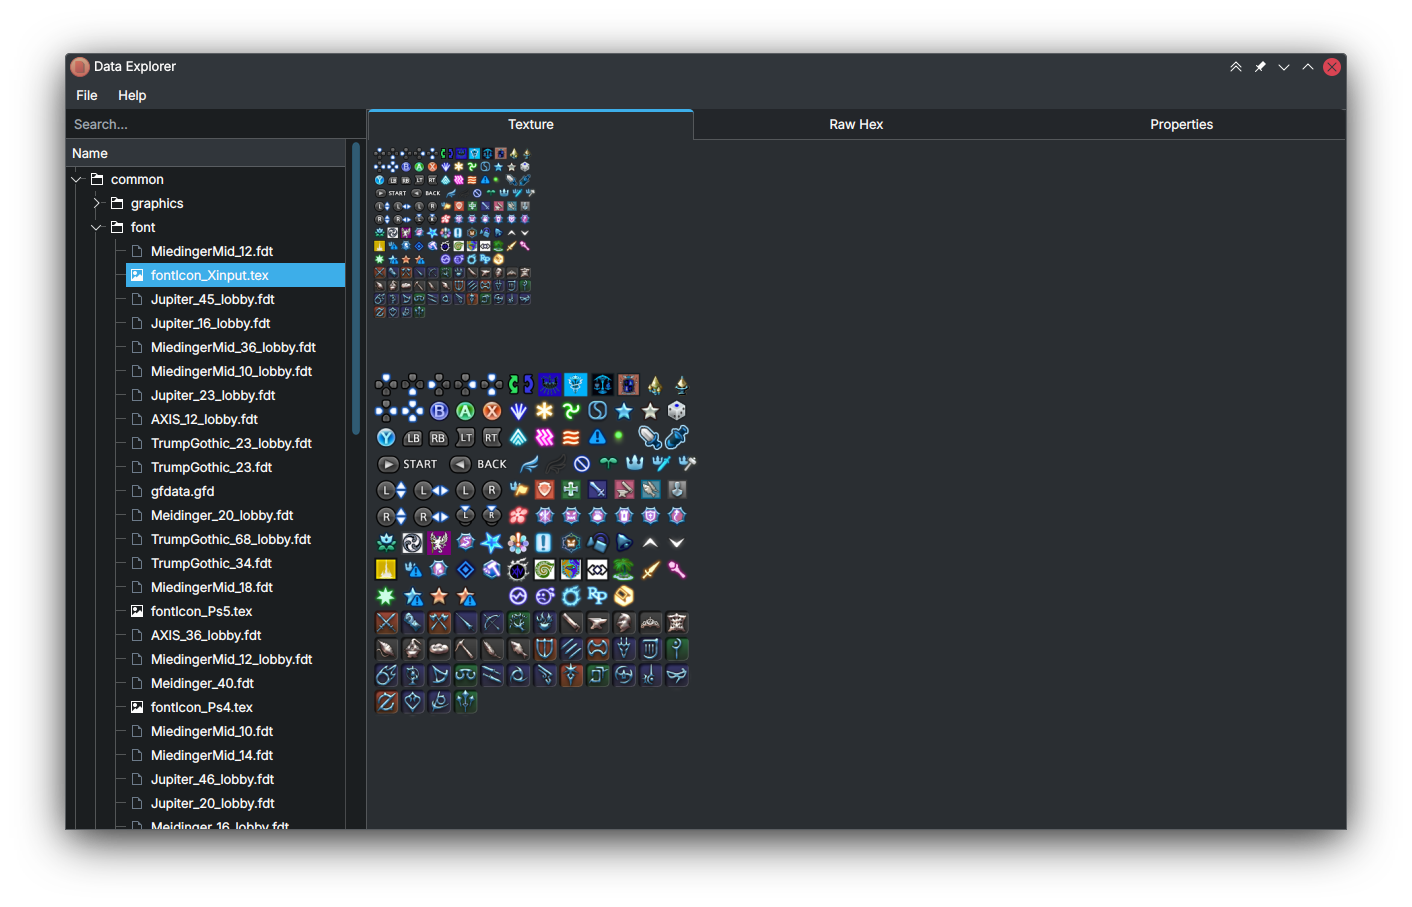Click the Search input field

(x=215, y=124)
